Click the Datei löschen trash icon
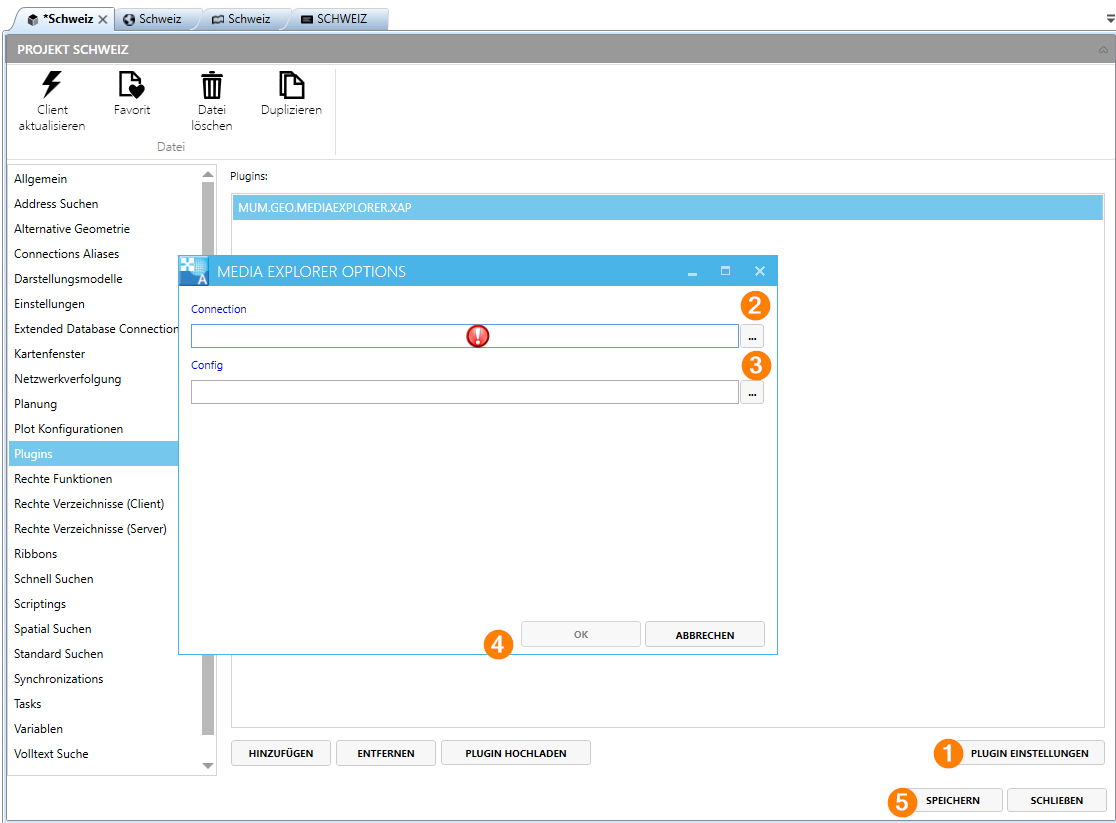Screen dimensions: 1116x823 coord(211,85)
